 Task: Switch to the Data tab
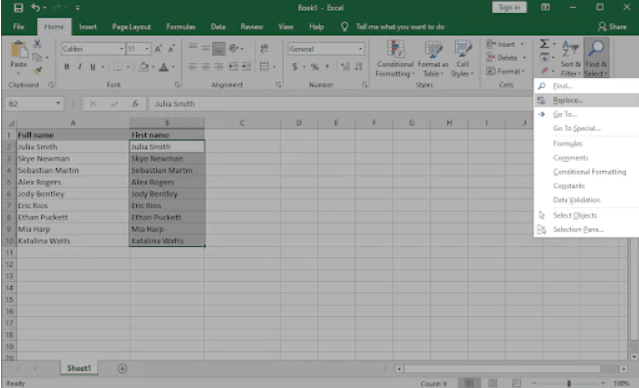218,27
